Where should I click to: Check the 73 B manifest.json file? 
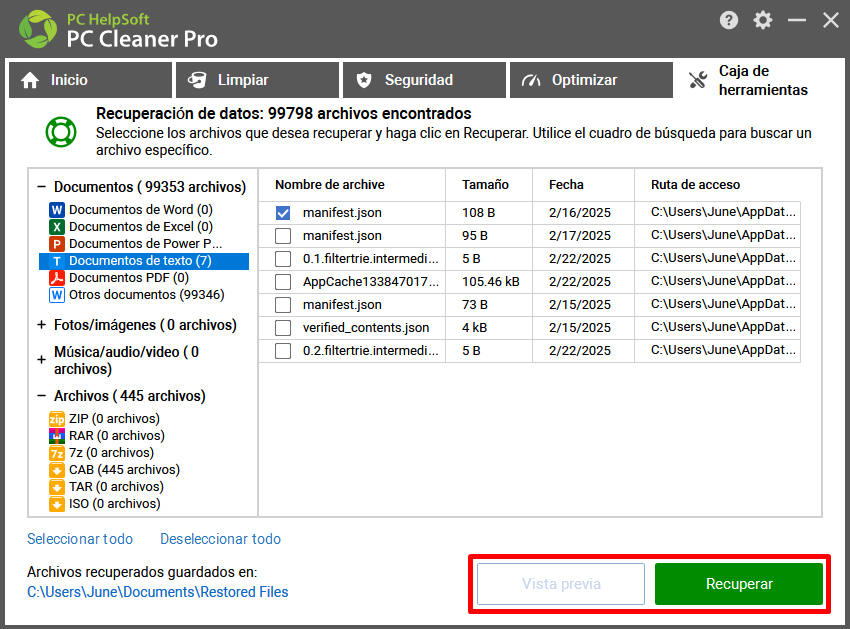pyautogui.click(x=283, y=305)
